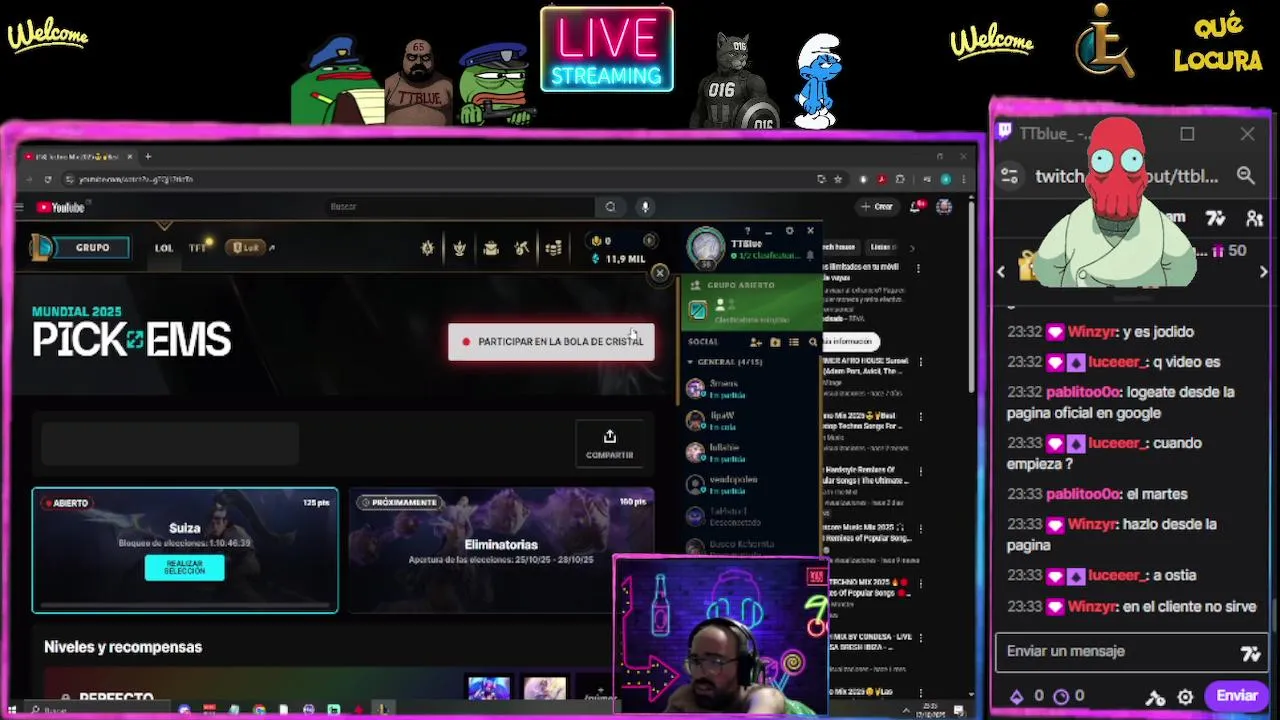This screenshot has width=1280, height=720.
Task: Open the three-dot menu on first YouTube suggestion
Action: 918,268
